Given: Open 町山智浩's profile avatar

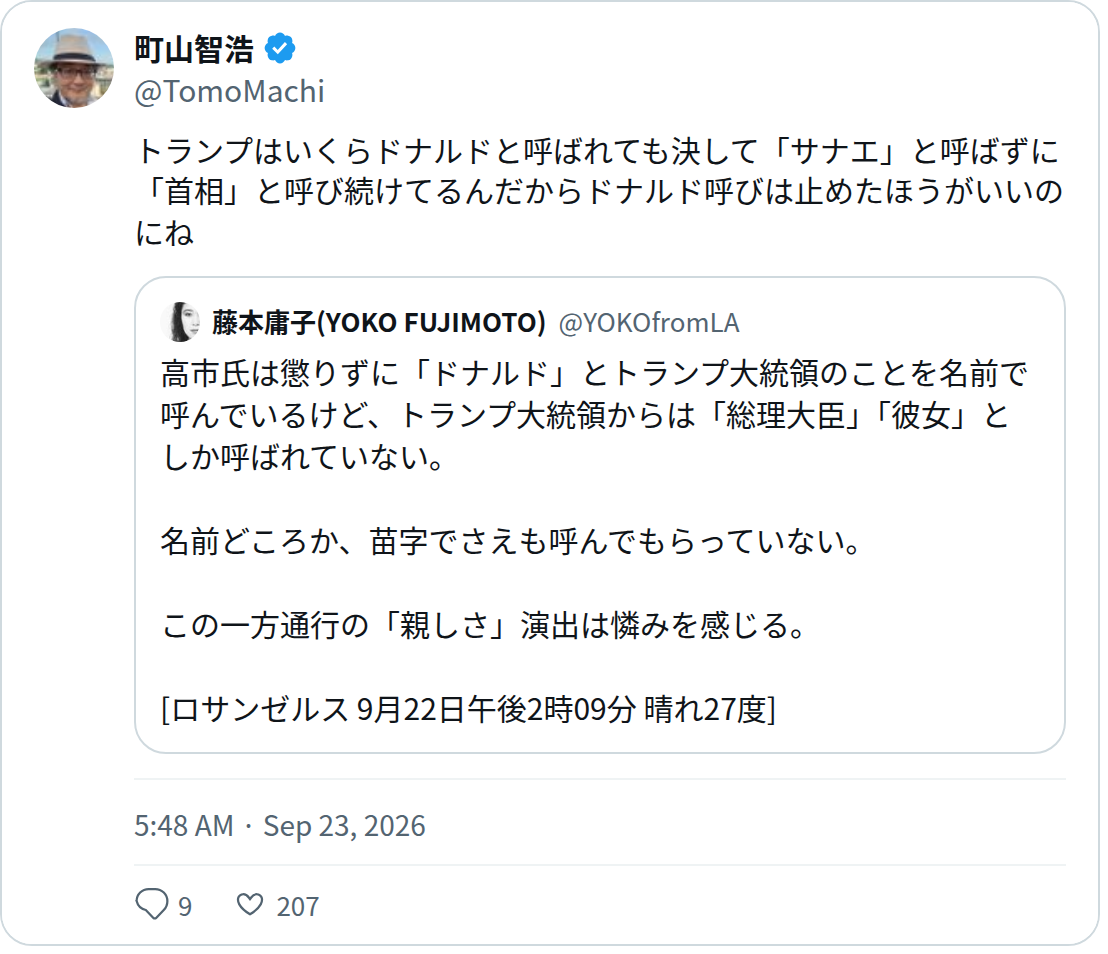Looking at the screenshot, I should 74,69.
